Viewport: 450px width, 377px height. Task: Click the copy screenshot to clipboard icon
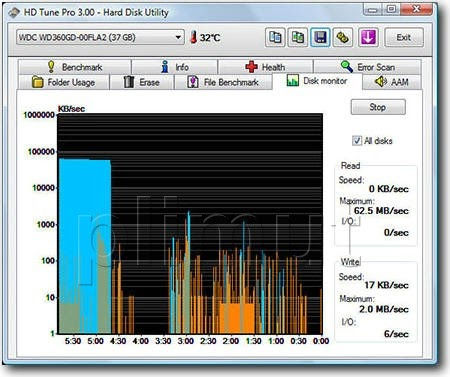(x=297, y=37)
